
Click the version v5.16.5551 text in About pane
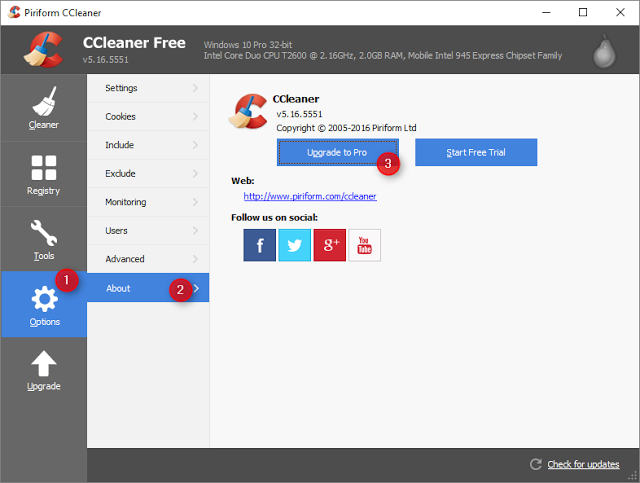click(299, 114)
